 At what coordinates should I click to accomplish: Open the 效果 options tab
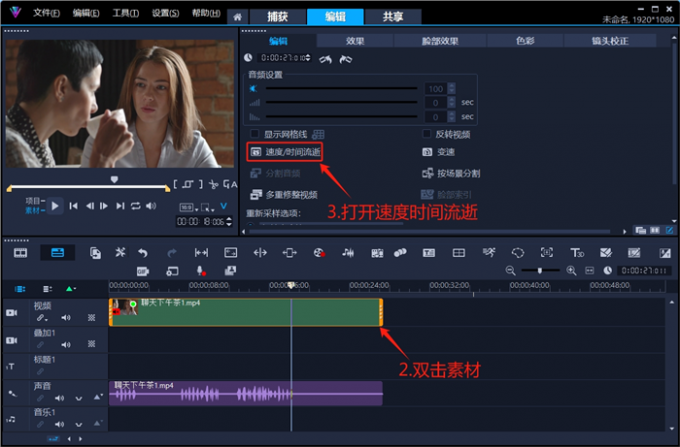coord(355,41)
